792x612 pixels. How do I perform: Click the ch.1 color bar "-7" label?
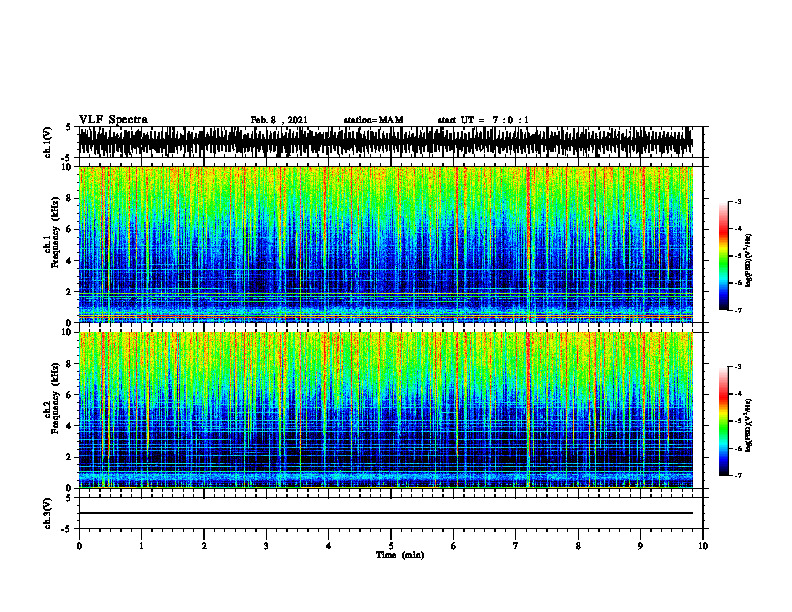737,310
